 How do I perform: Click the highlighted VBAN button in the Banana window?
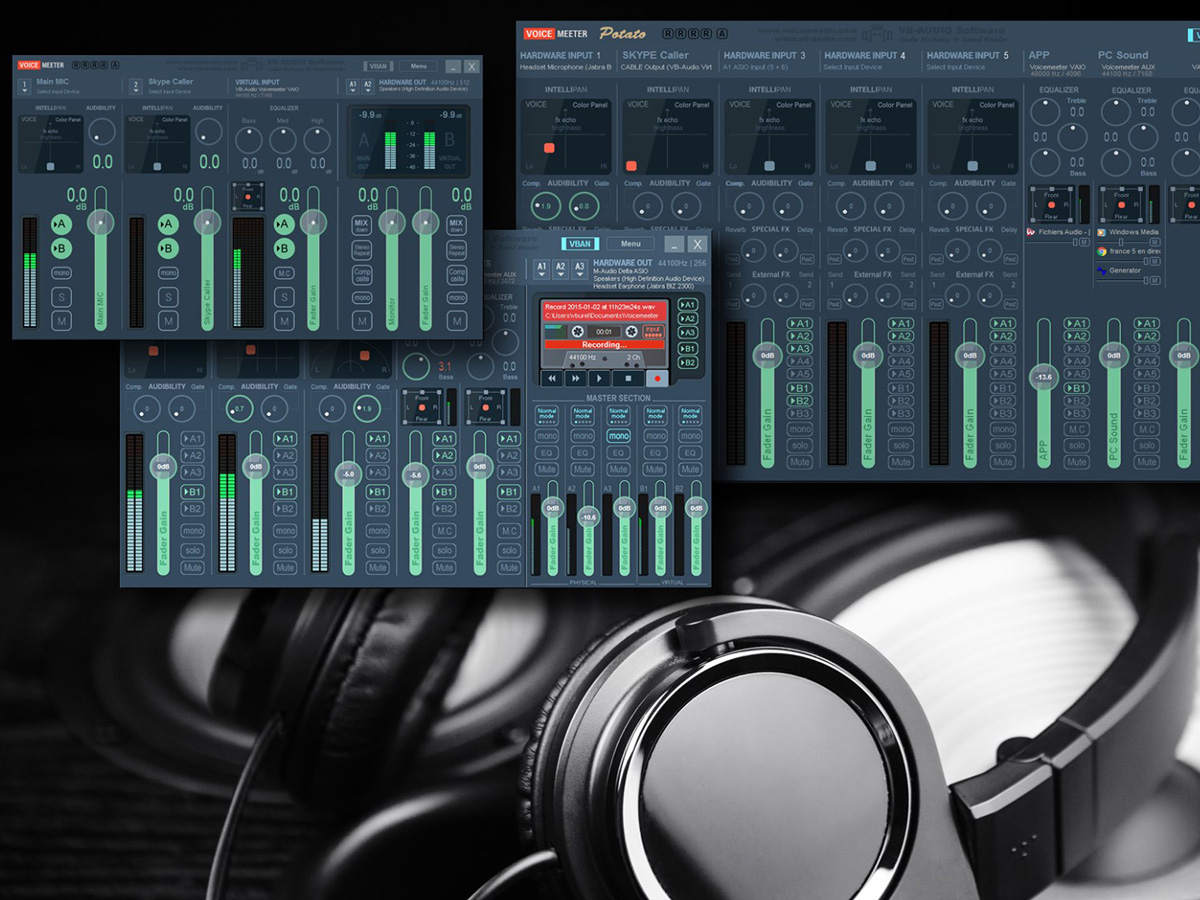578,244
